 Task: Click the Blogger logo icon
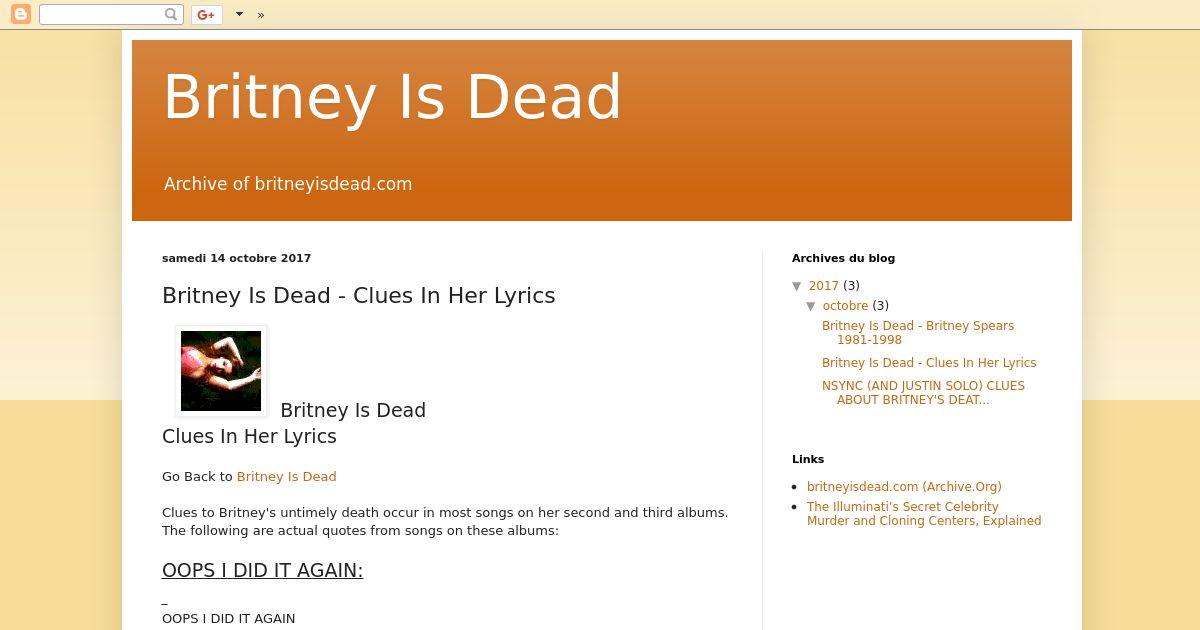pos(20,14)
